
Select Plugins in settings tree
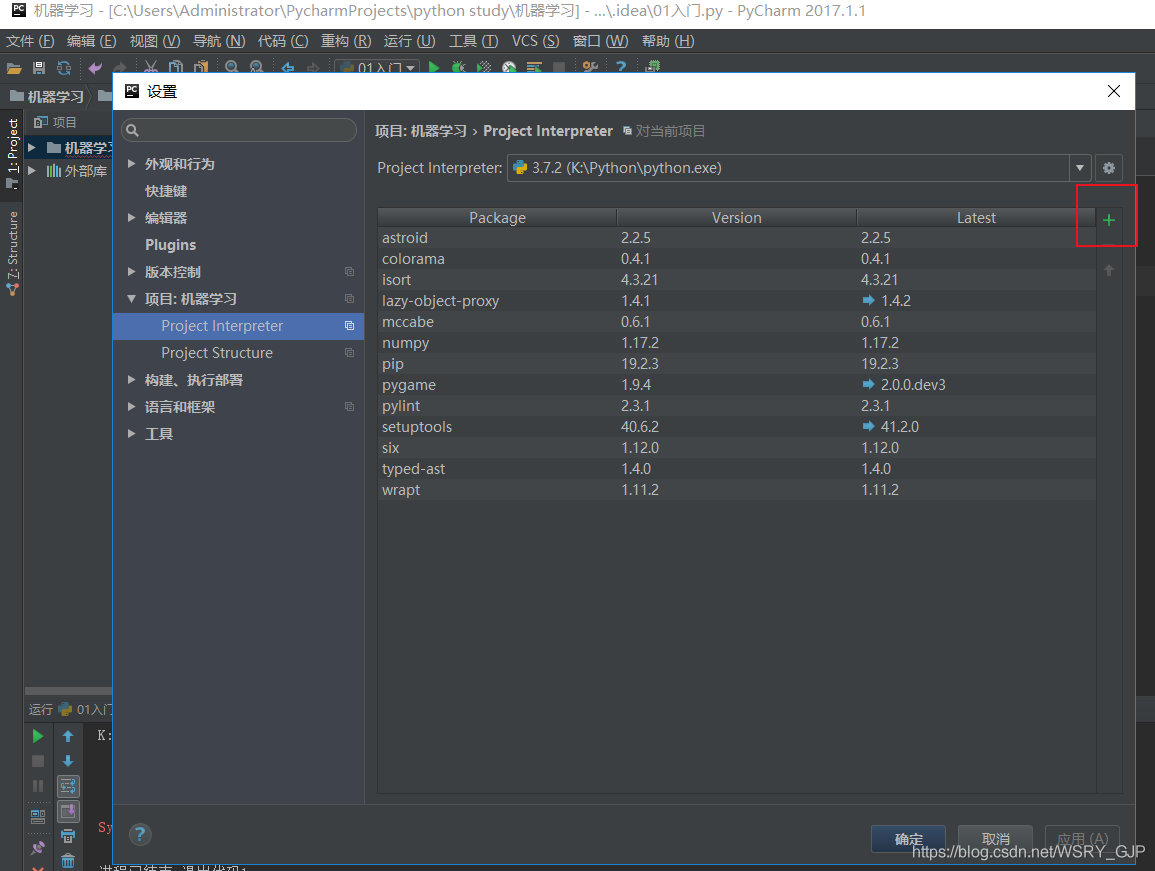point(238,245)
